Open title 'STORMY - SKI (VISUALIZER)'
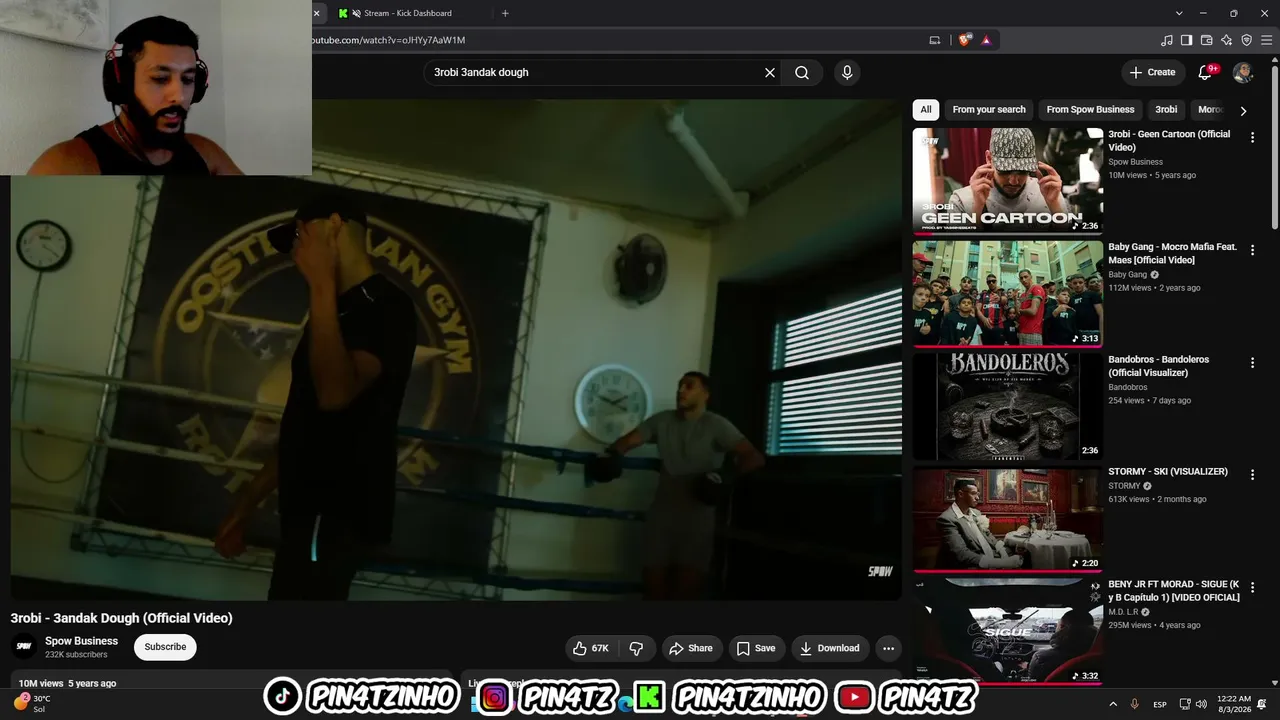 click(1168, 471)
